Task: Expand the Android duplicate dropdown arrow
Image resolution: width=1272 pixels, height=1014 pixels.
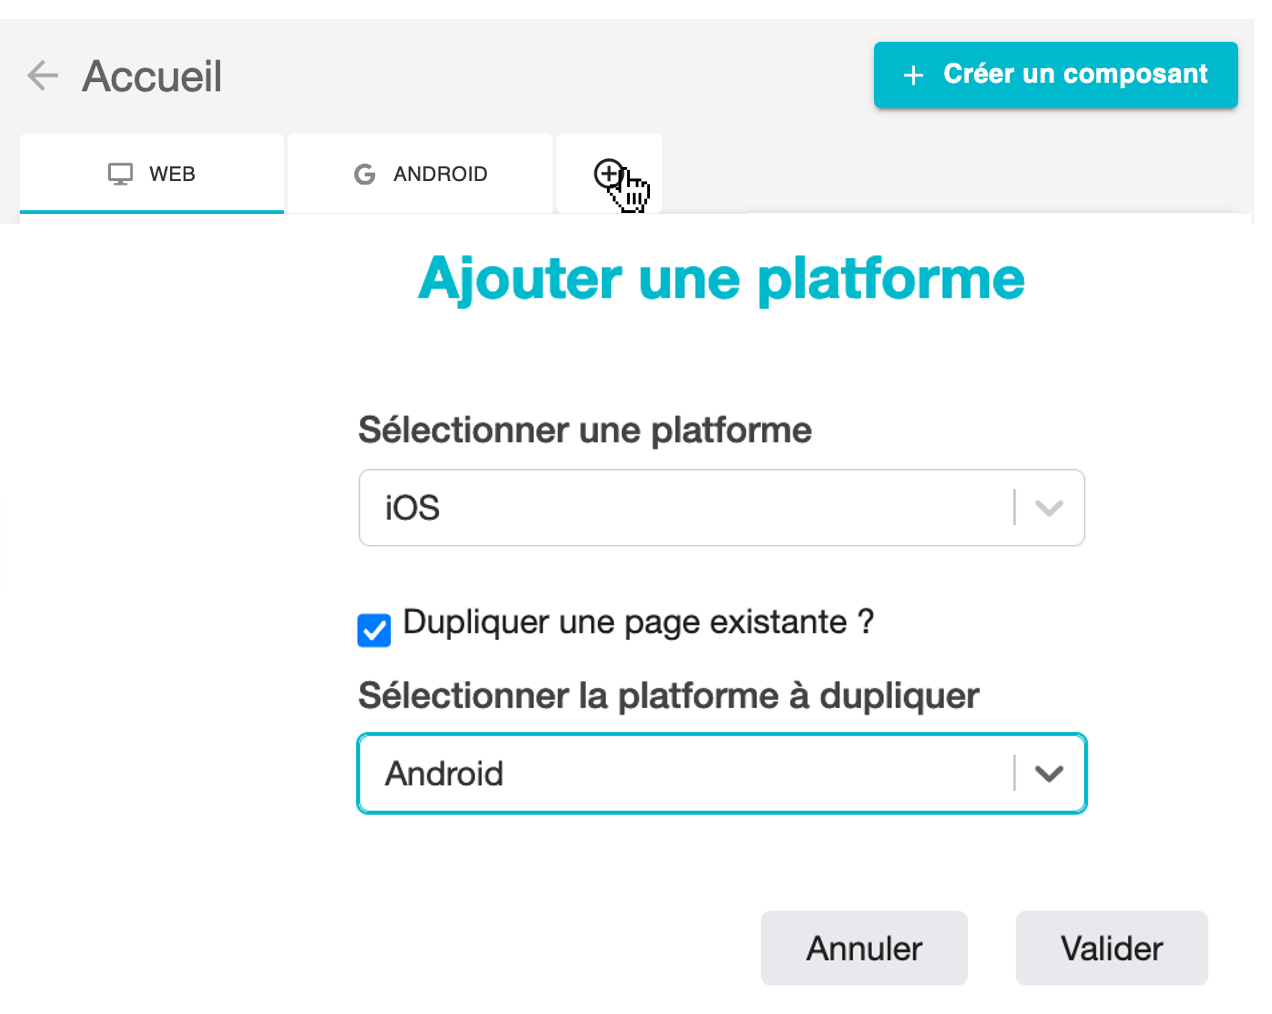Action: tap(1049, 773)
